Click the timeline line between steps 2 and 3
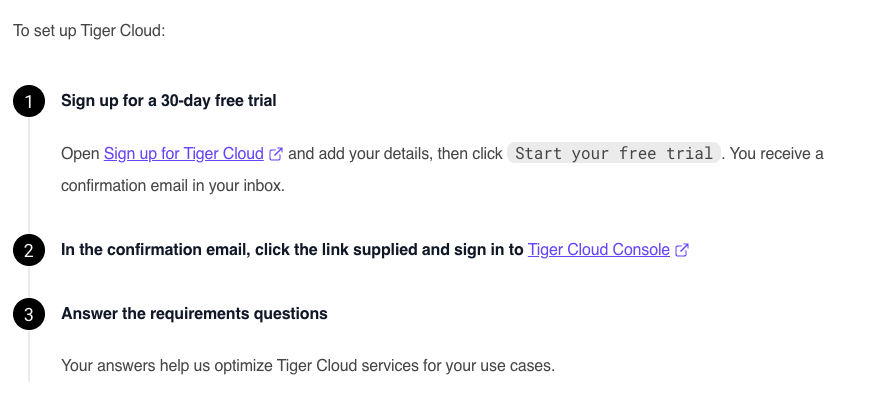 click(29, 282)
